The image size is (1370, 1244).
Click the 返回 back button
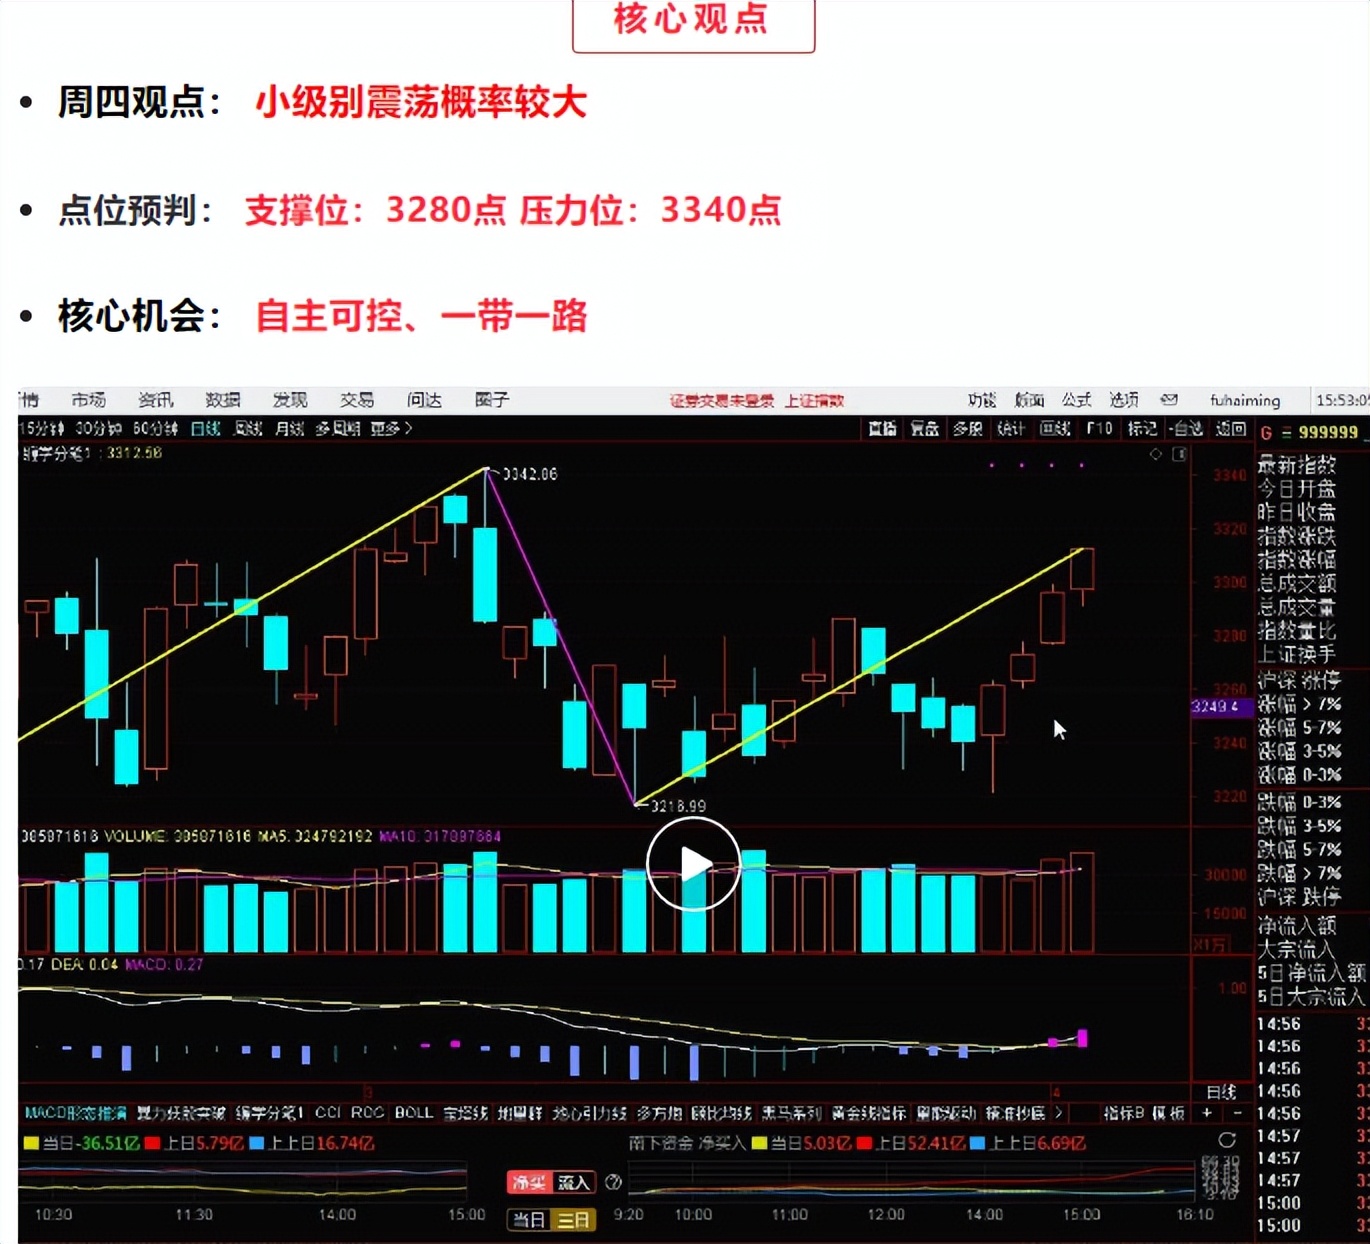1231,428
